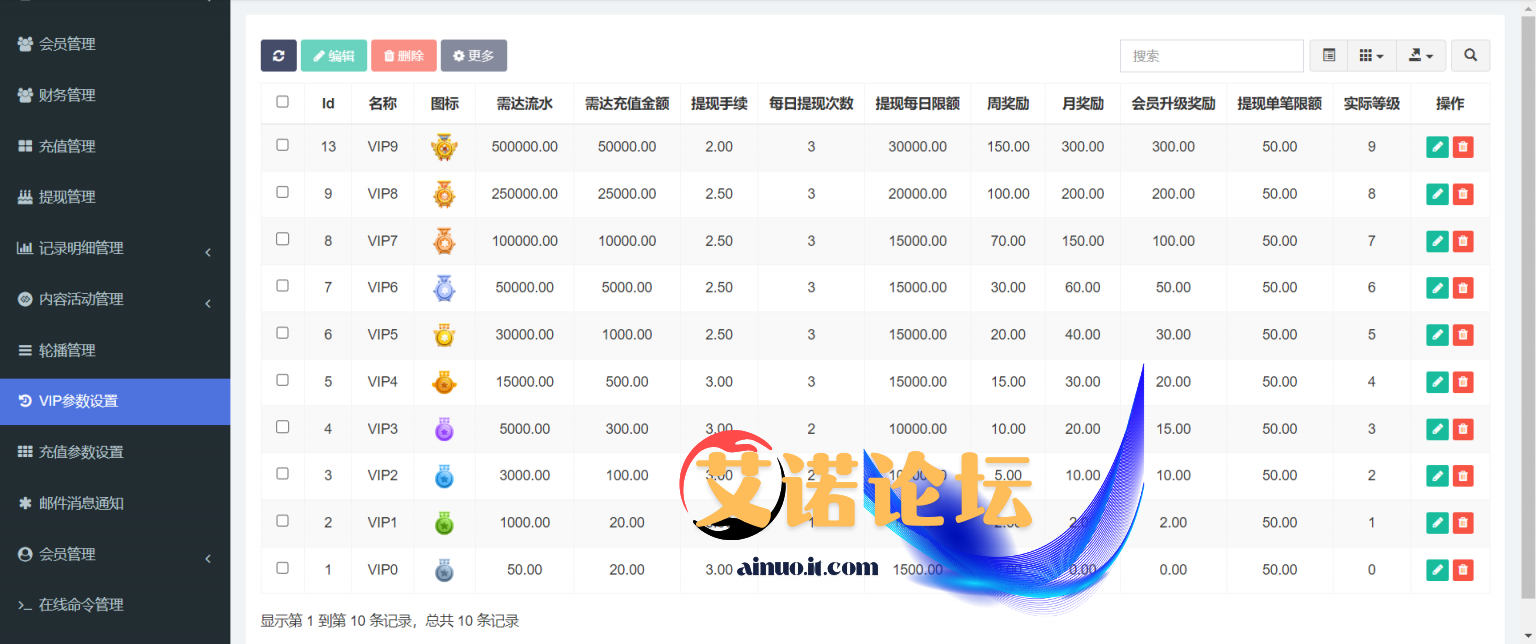Click into the 搜索 input field
The image size is (1536, 644).
pyautogui.click(x=1211, y=56)
